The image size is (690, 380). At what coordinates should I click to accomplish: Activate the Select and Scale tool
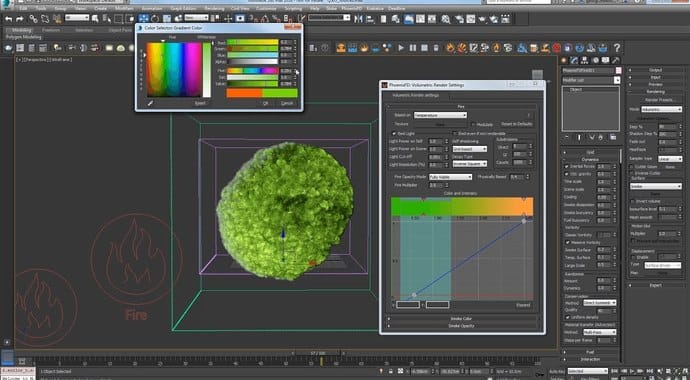pyautogui.click(x=167, y=18)
